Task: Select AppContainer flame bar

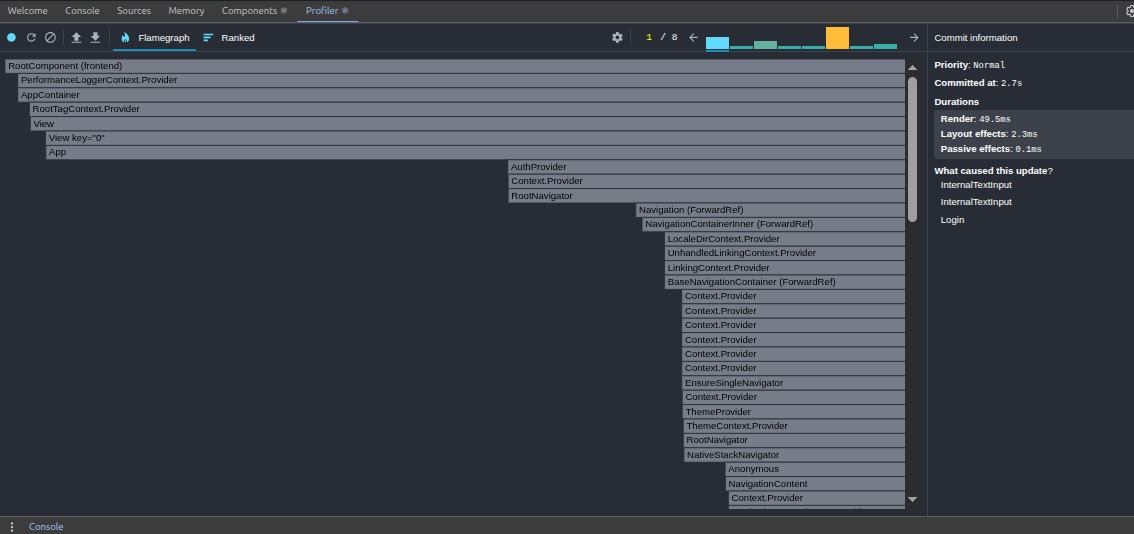Action: (461, 95)
